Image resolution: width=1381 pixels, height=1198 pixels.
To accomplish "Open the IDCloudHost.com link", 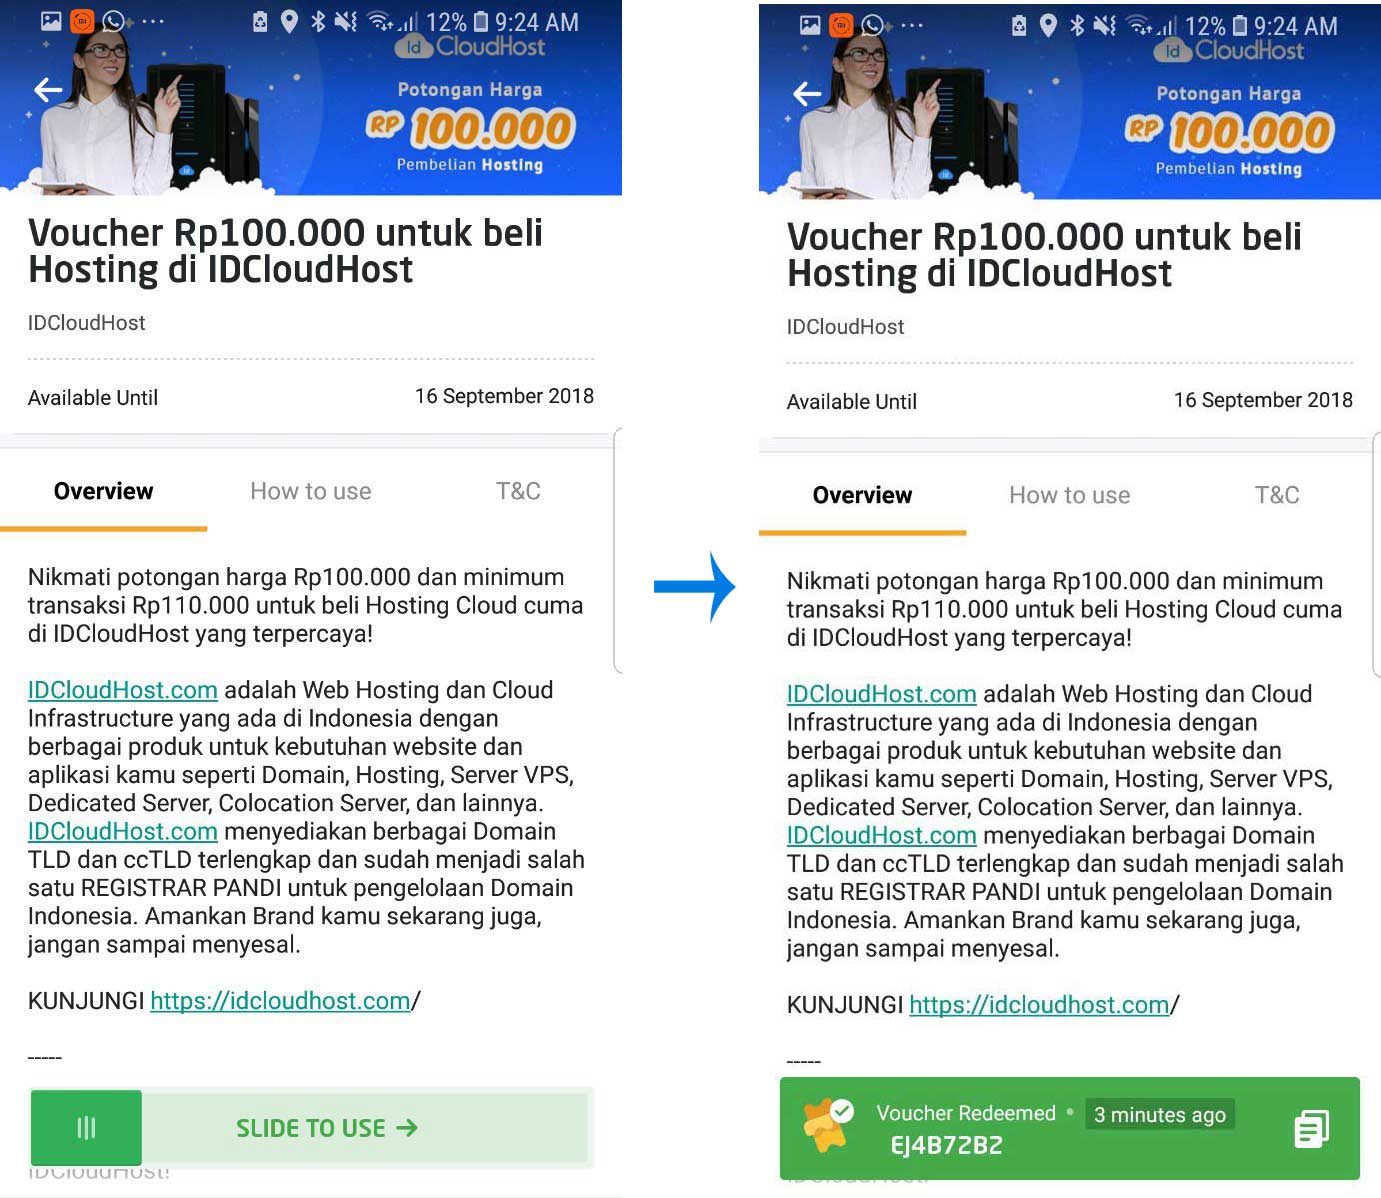I will coord(122,690).
